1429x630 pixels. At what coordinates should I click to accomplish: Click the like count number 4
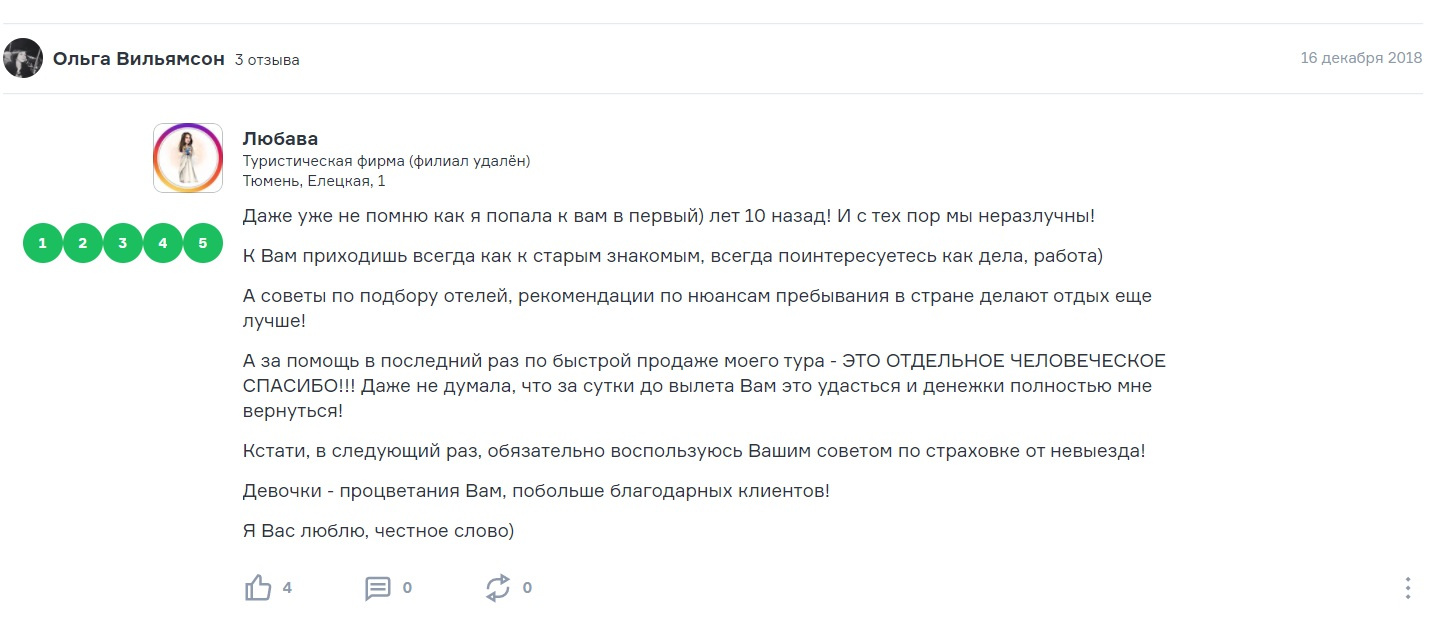click(x=287, y=588)
